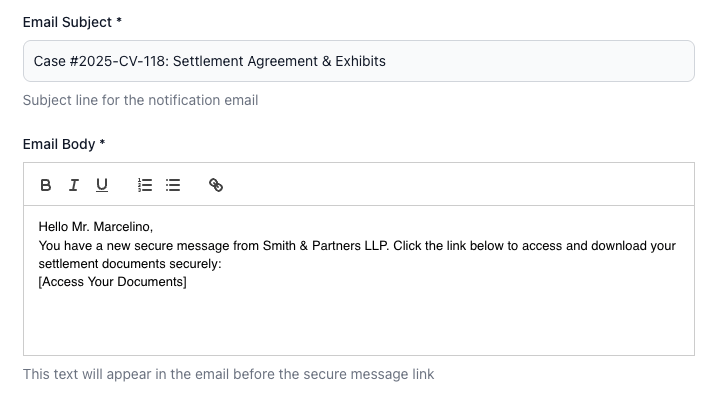Click the blank area of the email body editor
The width and height of the screenshot is (720, 403).
point(358,322)
